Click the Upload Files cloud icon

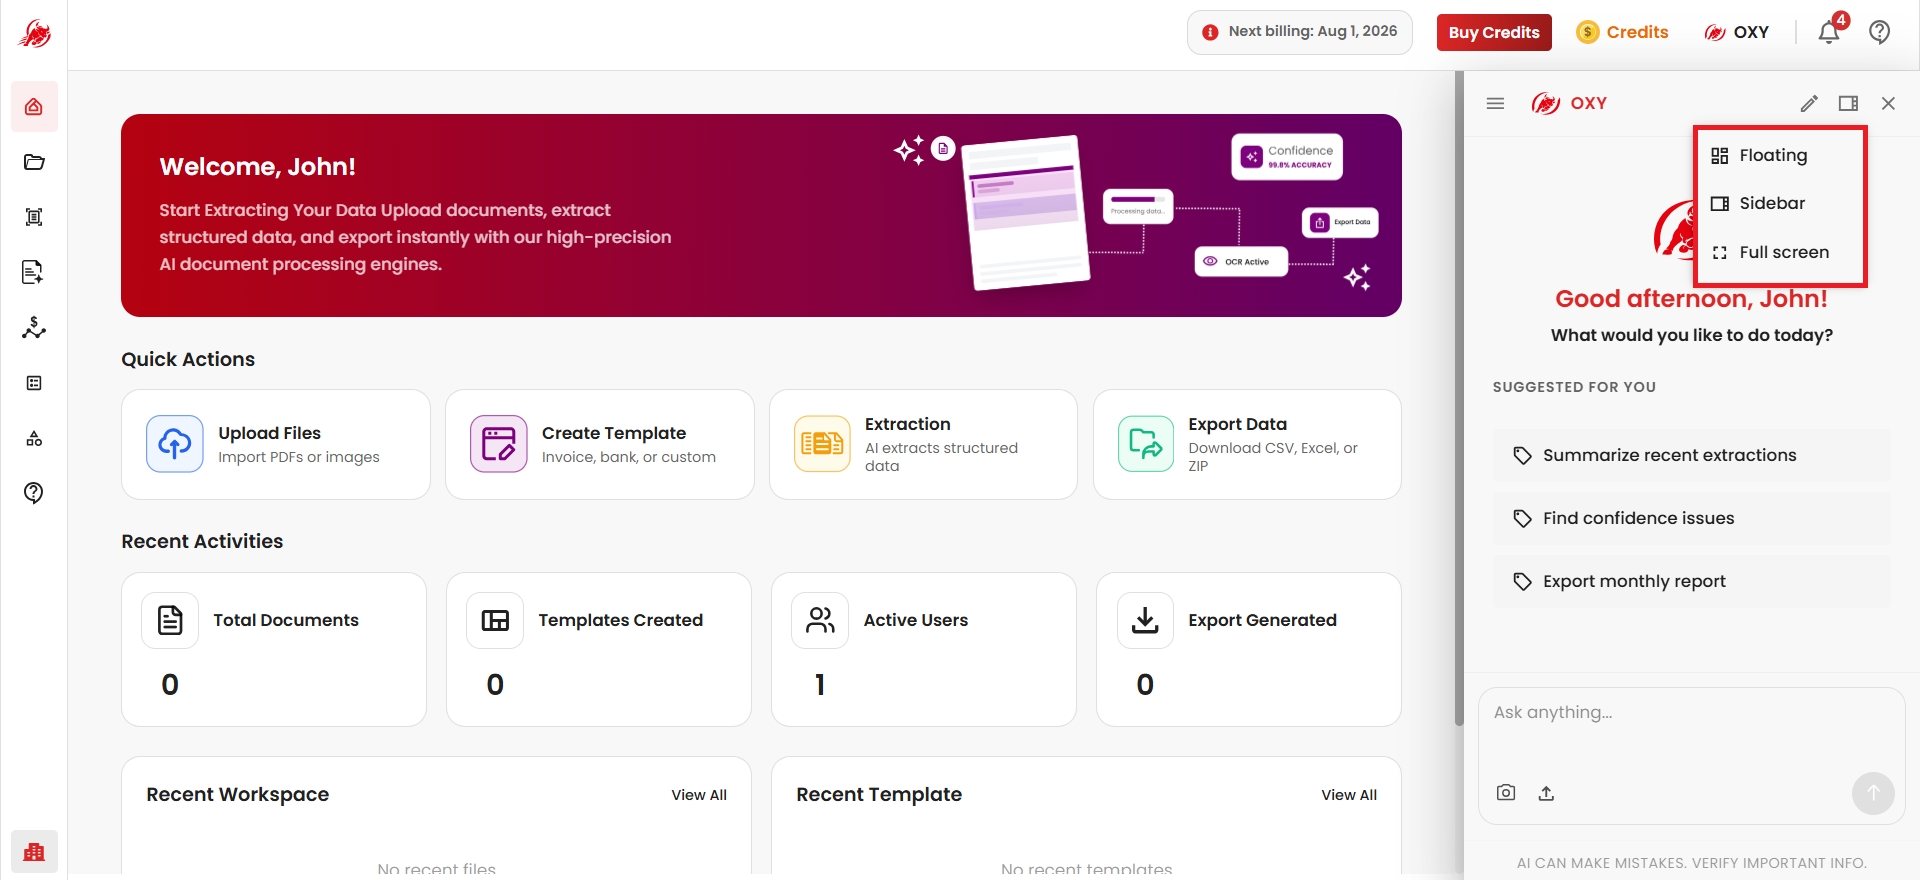click(x=175, y=444)
